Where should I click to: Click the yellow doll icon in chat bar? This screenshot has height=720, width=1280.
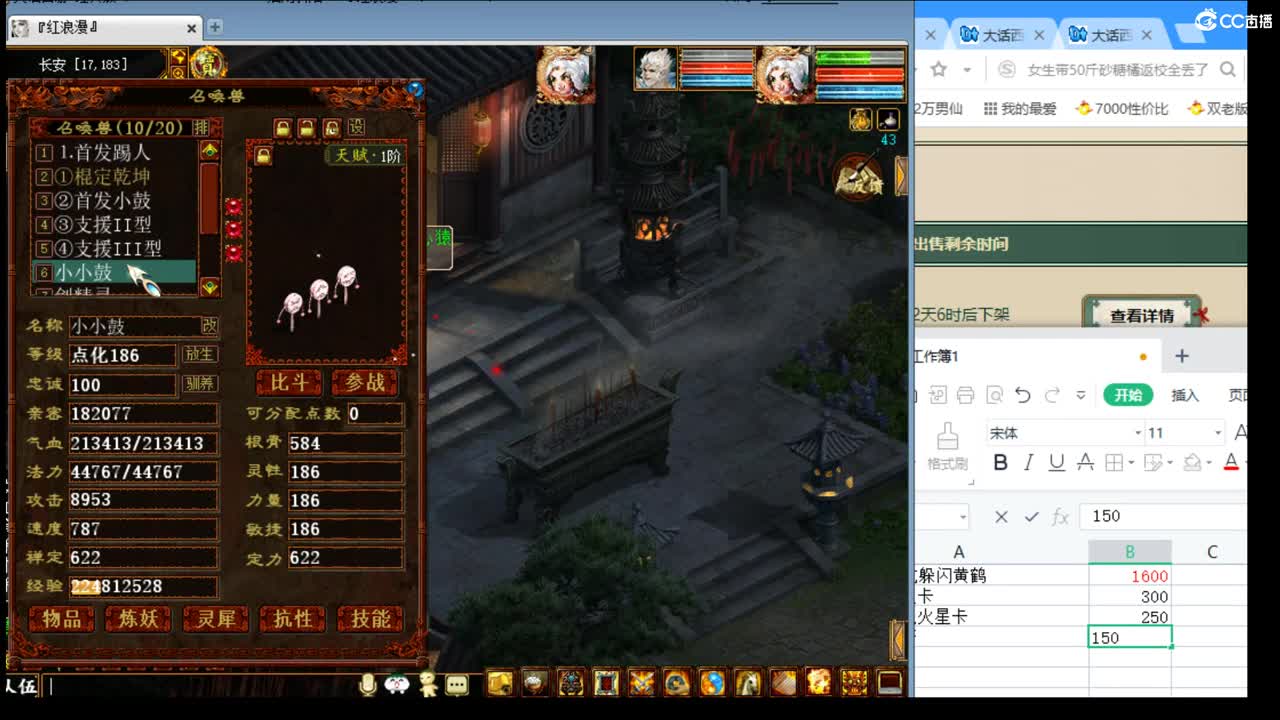(428, 684)
